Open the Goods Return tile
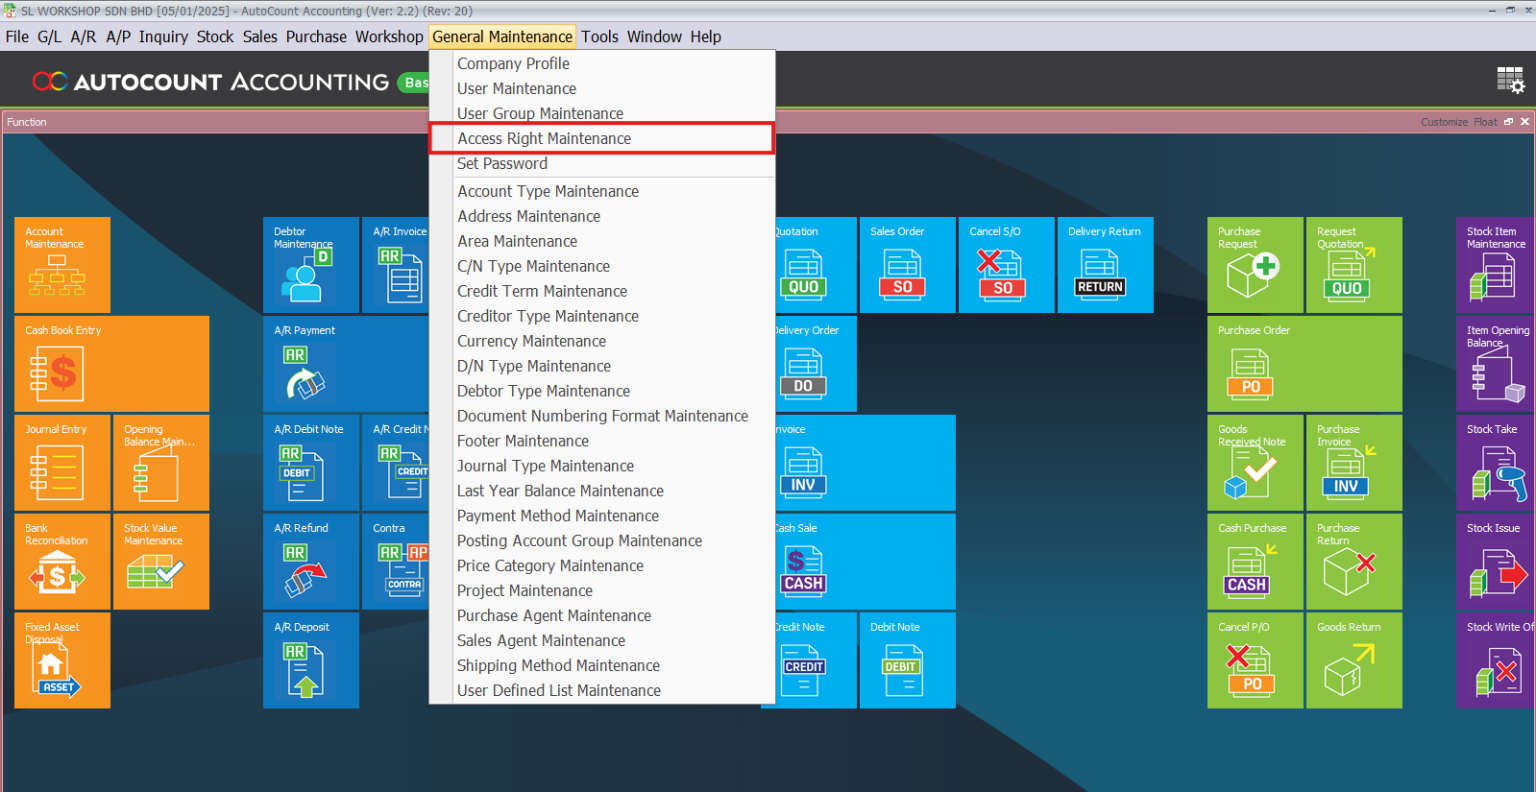 tap(1354, 661)
